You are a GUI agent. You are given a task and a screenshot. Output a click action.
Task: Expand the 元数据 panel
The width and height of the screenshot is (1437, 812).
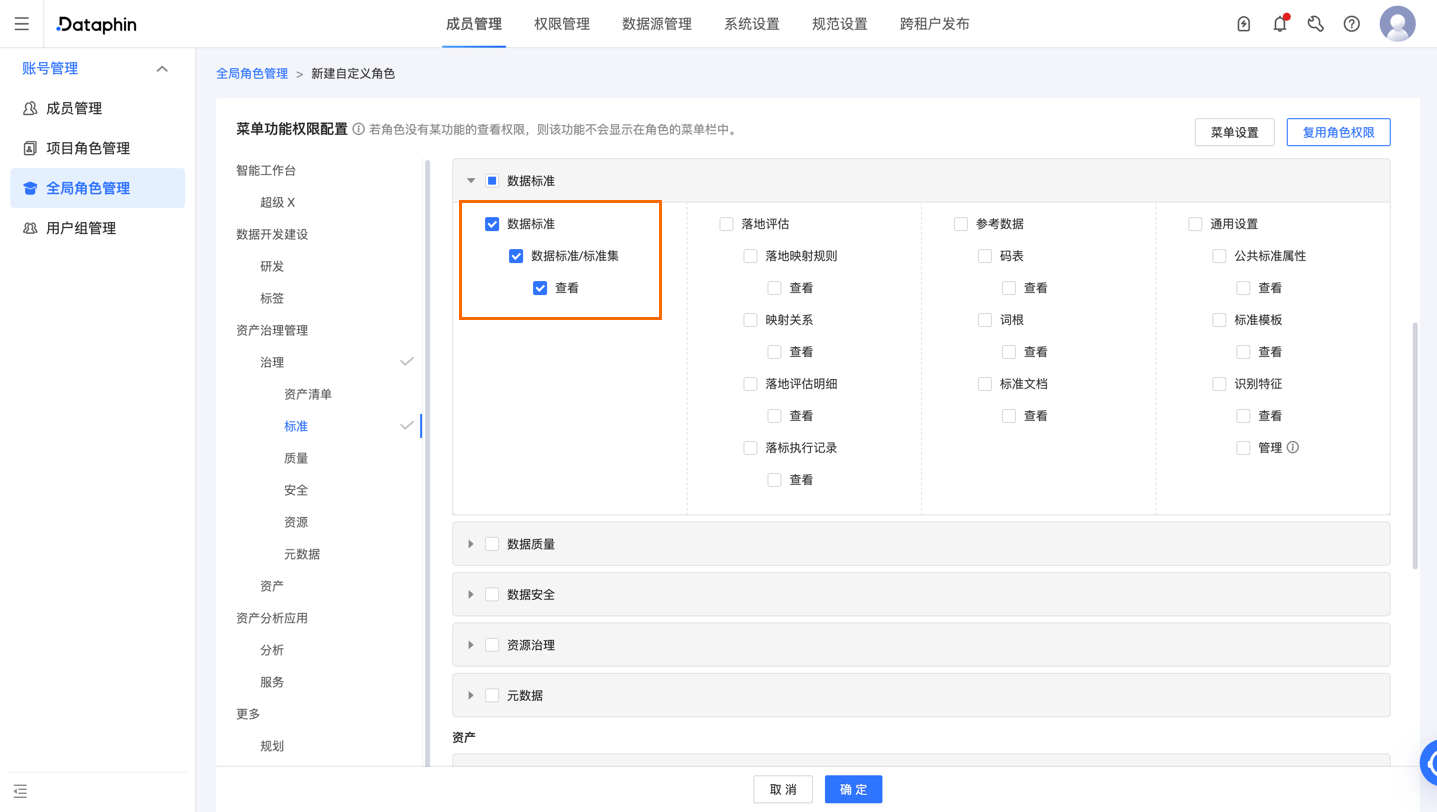coord(471,695)
